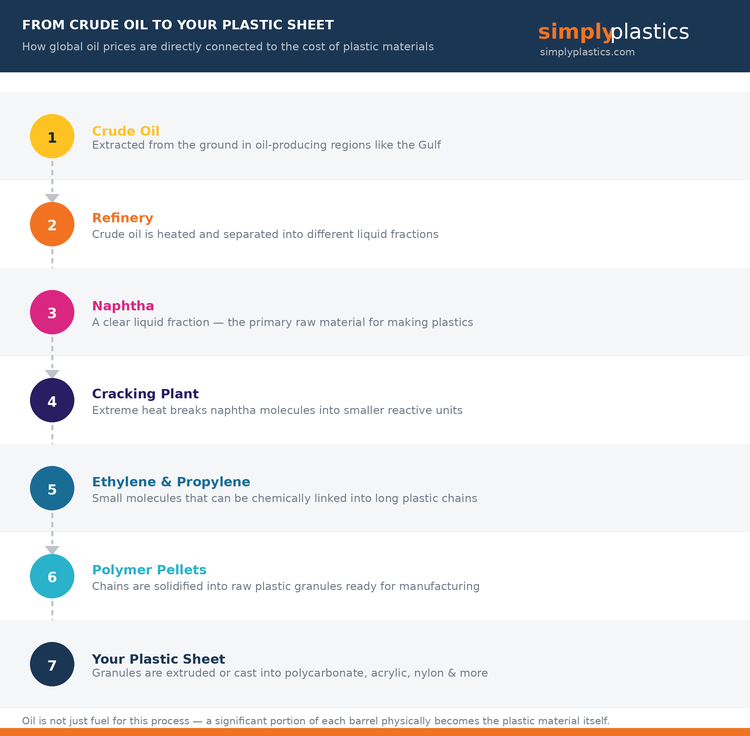This screenshot has height=736, width=750.
Task: Click the Naphtha description text
Action: (x=282, y=323)
